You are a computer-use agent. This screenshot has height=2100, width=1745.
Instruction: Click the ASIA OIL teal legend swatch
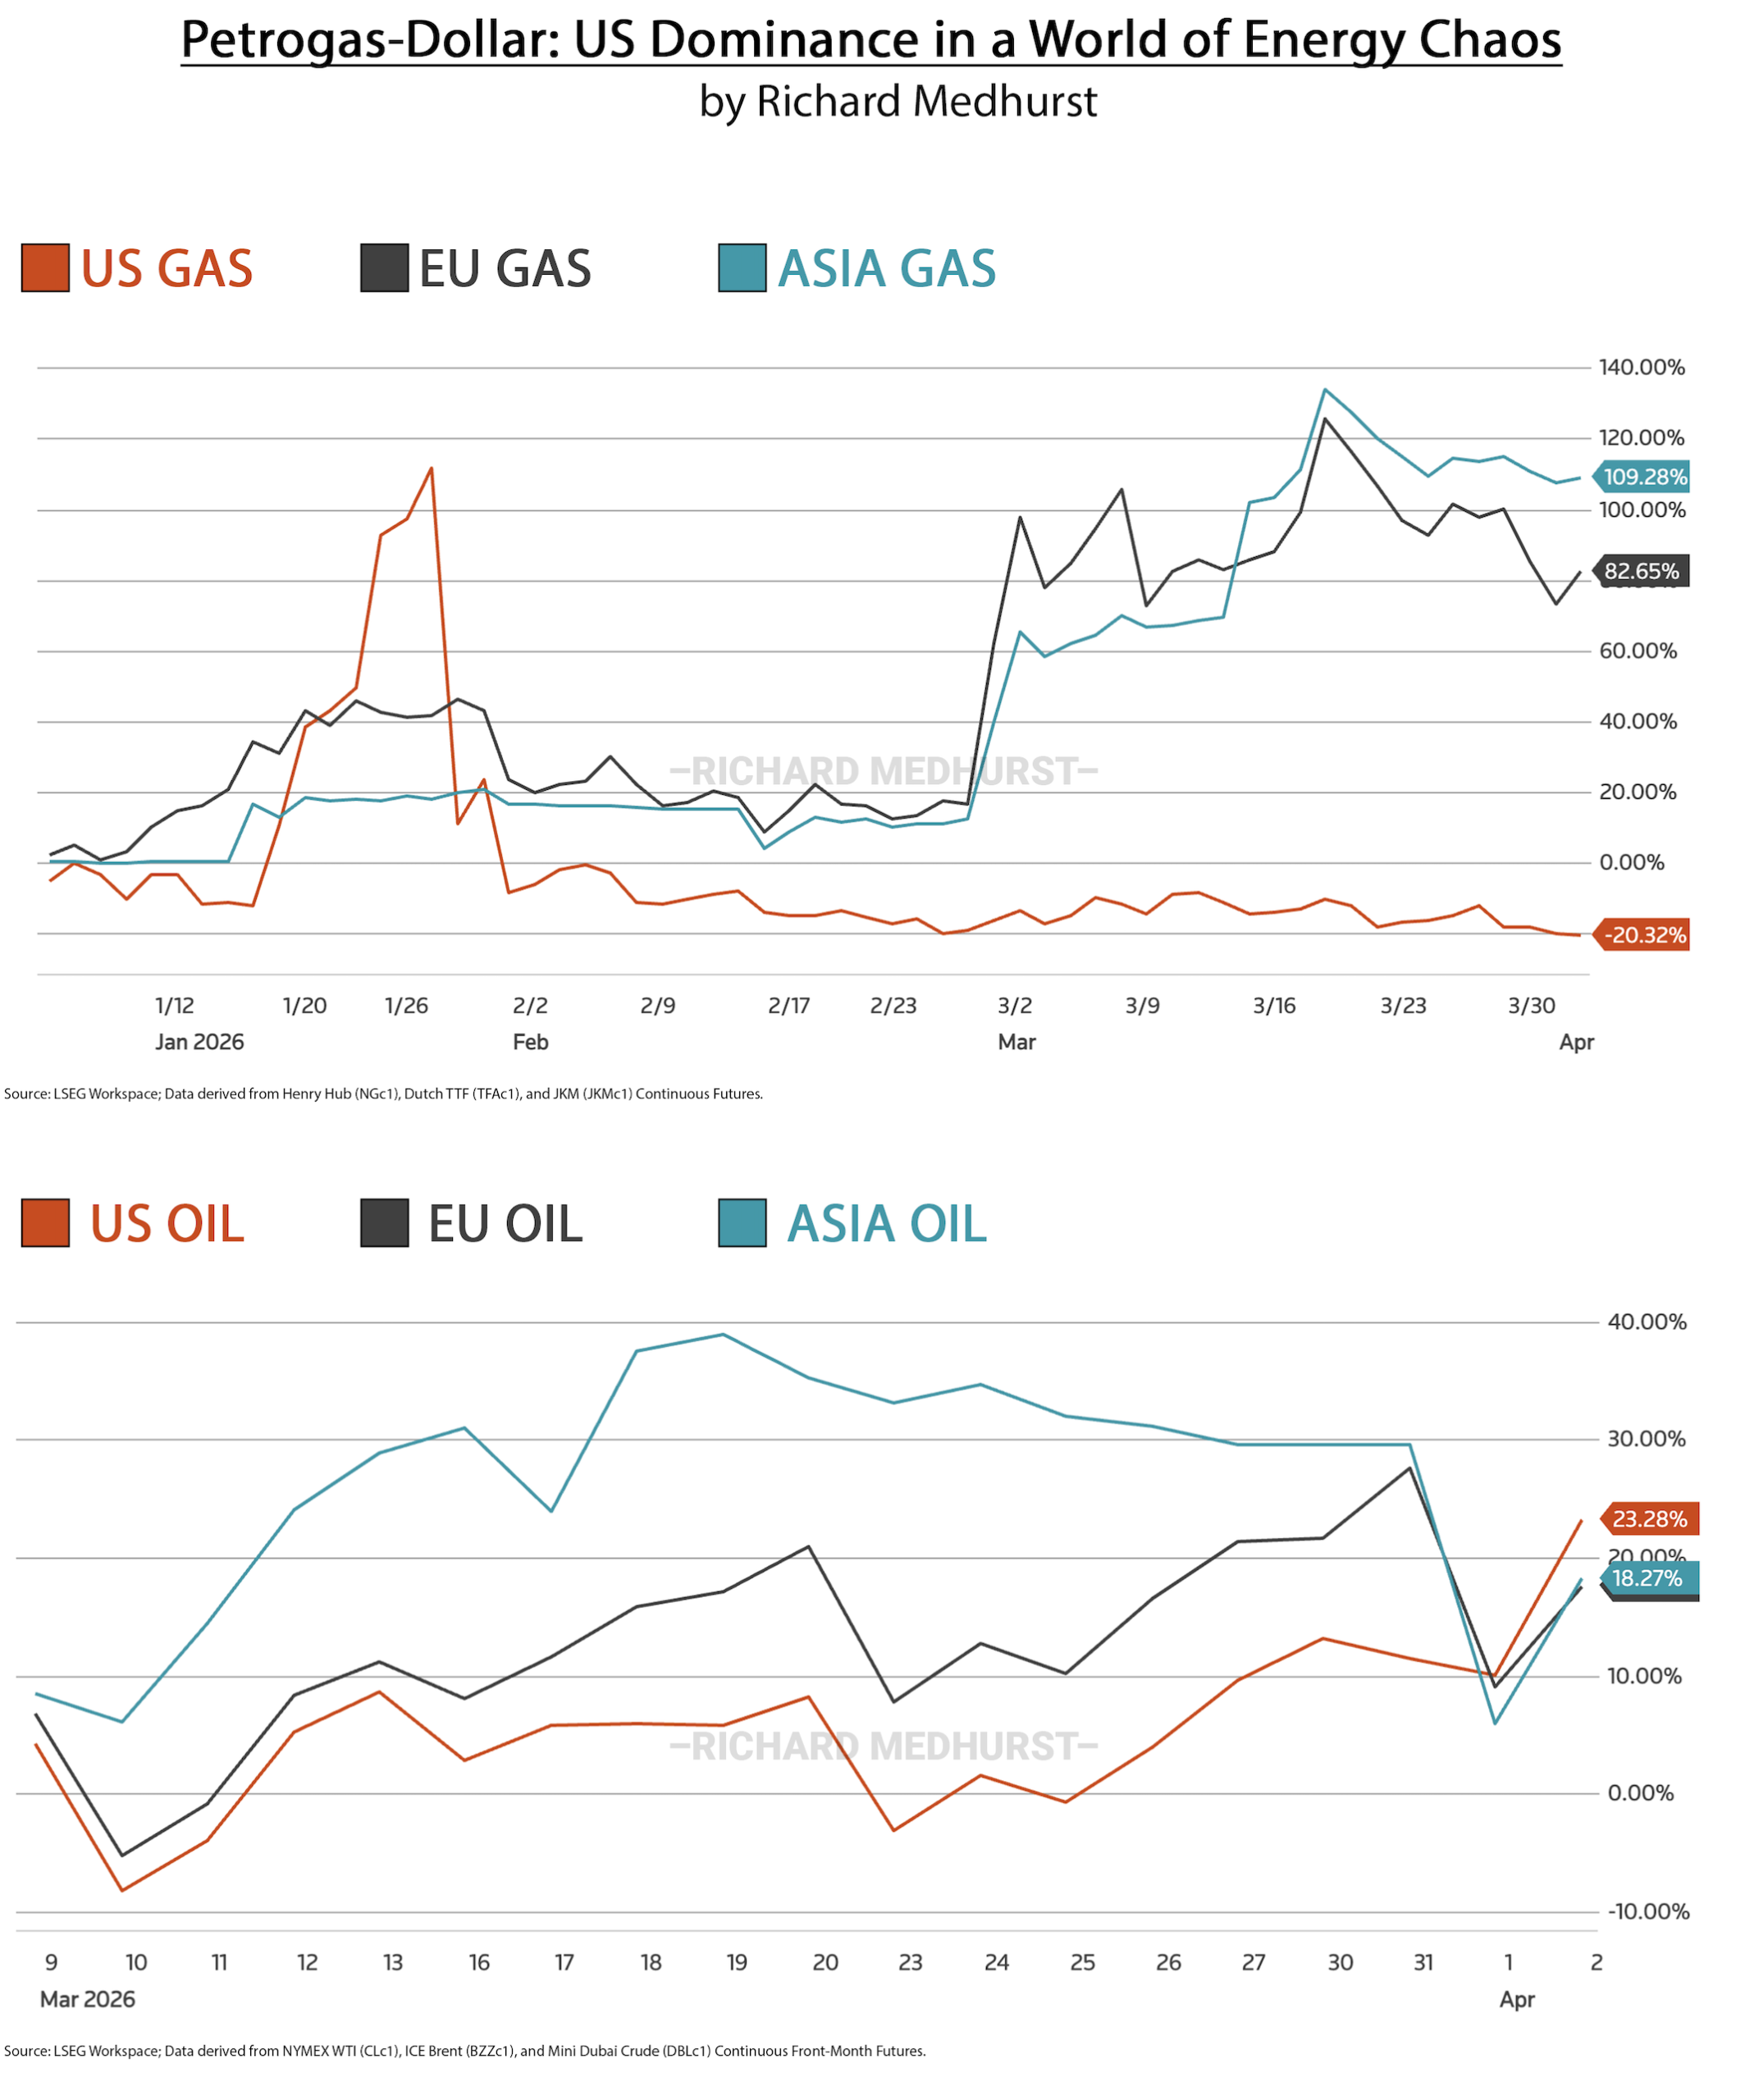742,1223
